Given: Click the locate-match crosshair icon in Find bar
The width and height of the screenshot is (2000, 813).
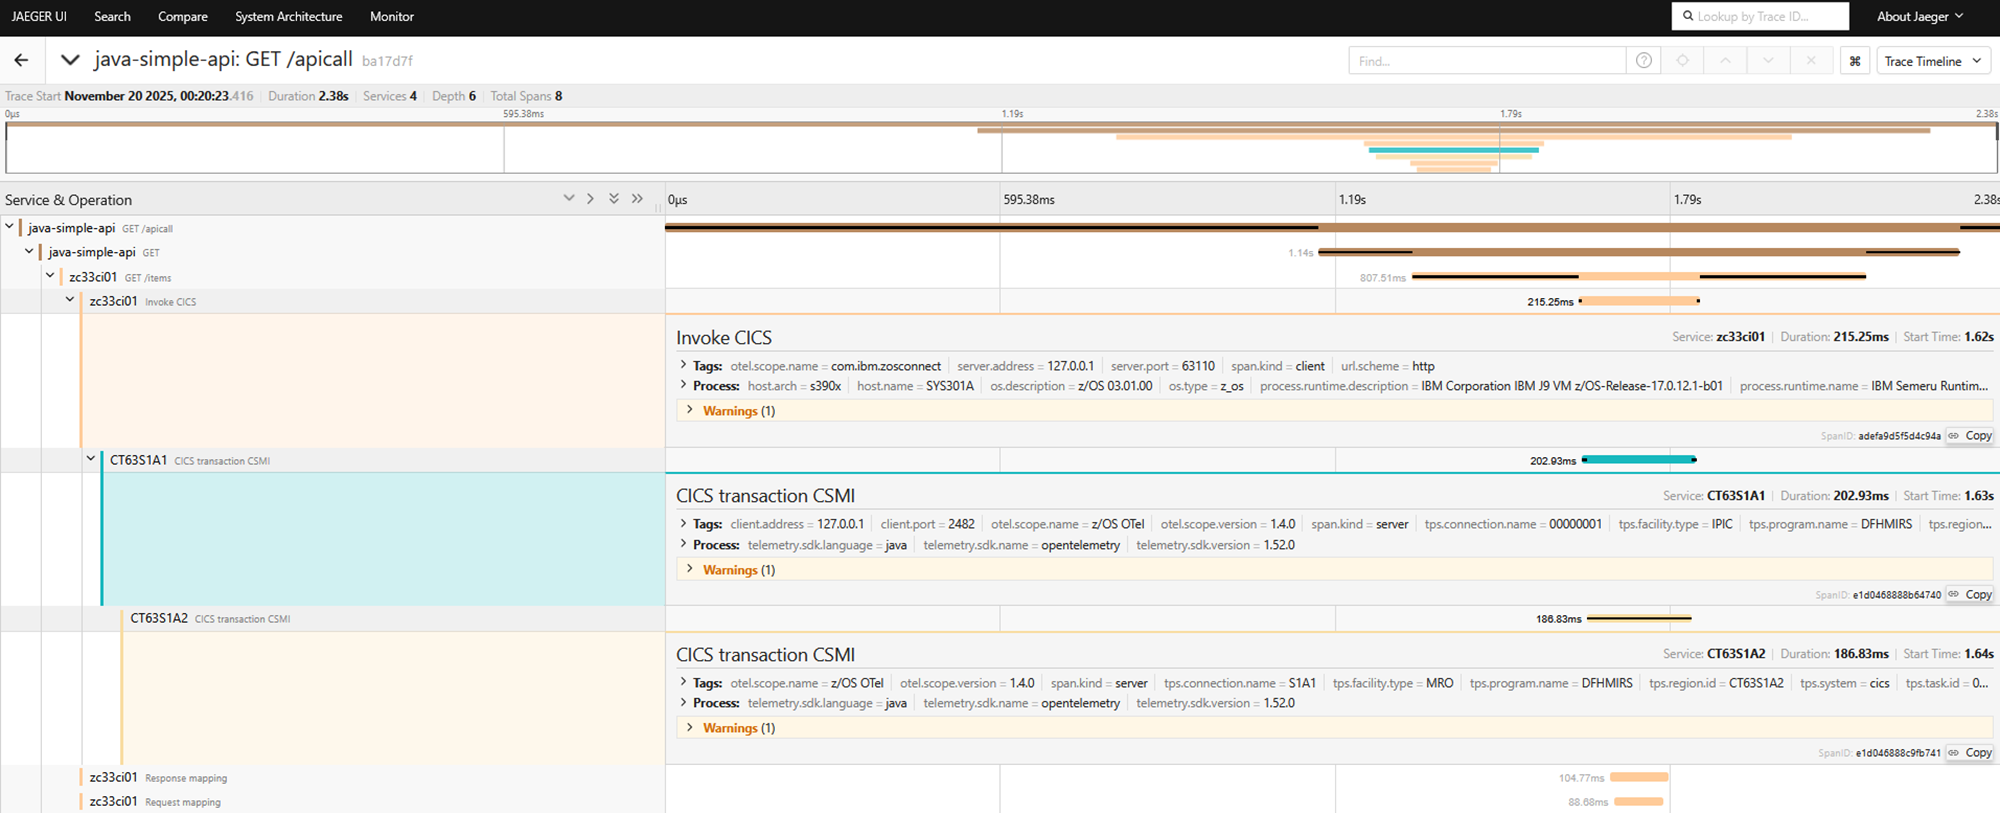Looking at the screenshot, I should click(x=1683, y=61).
